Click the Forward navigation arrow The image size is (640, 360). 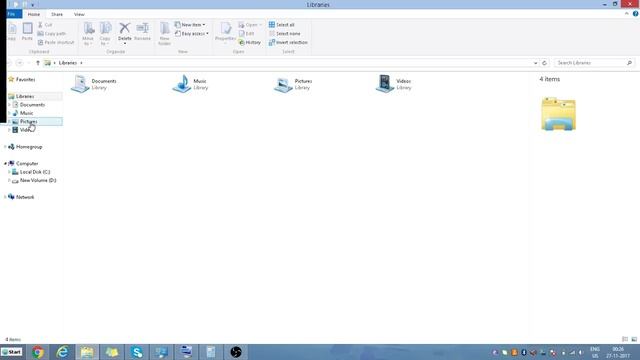(x=20, y=63)
